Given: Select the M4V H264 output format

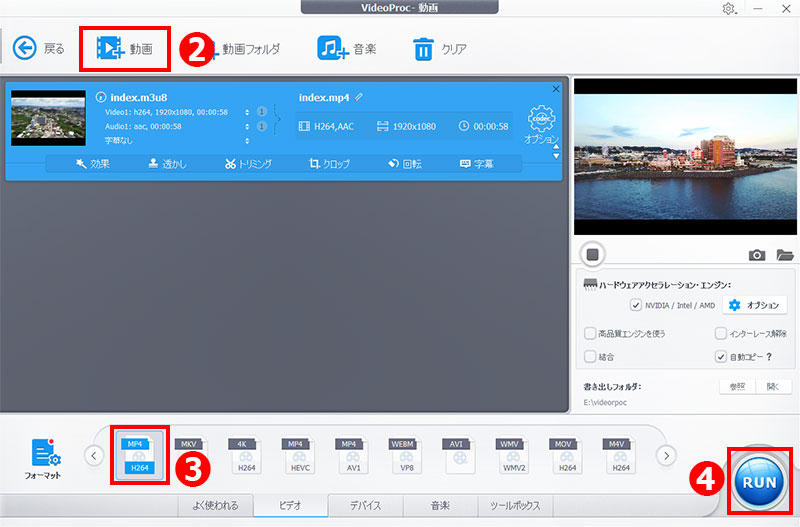Looking at the screenshot, I should 619,456.
